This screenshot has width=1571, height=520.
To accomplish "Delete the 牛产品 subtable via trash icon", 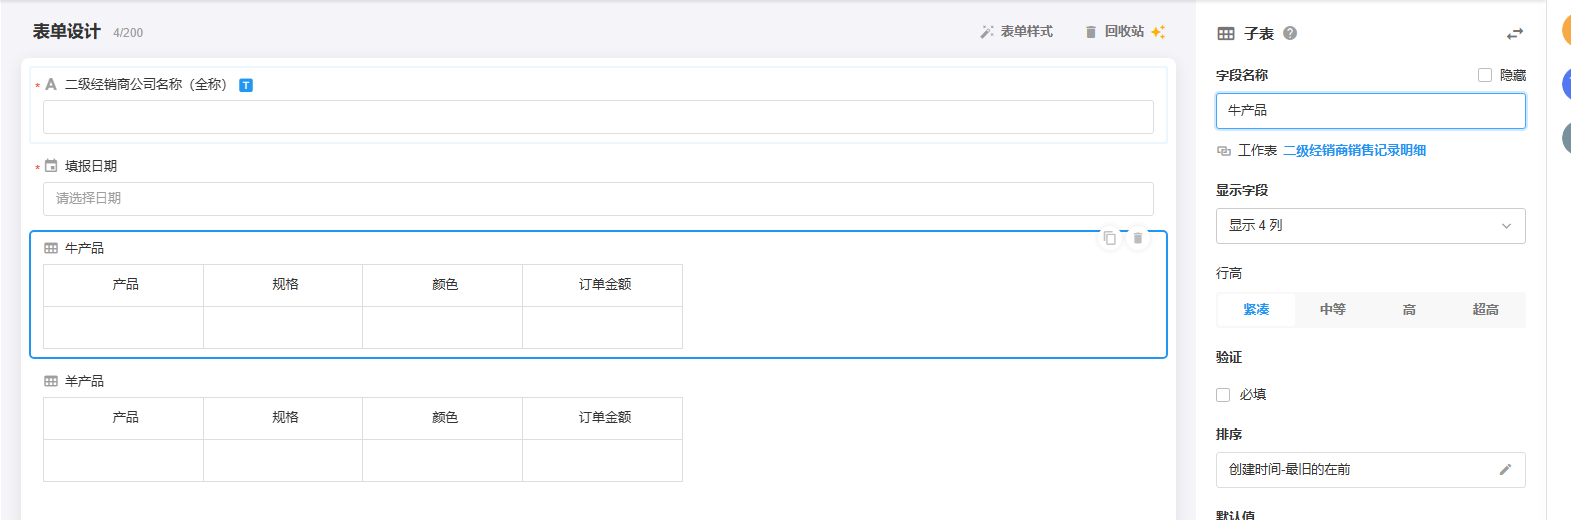I will [1138, 238].
